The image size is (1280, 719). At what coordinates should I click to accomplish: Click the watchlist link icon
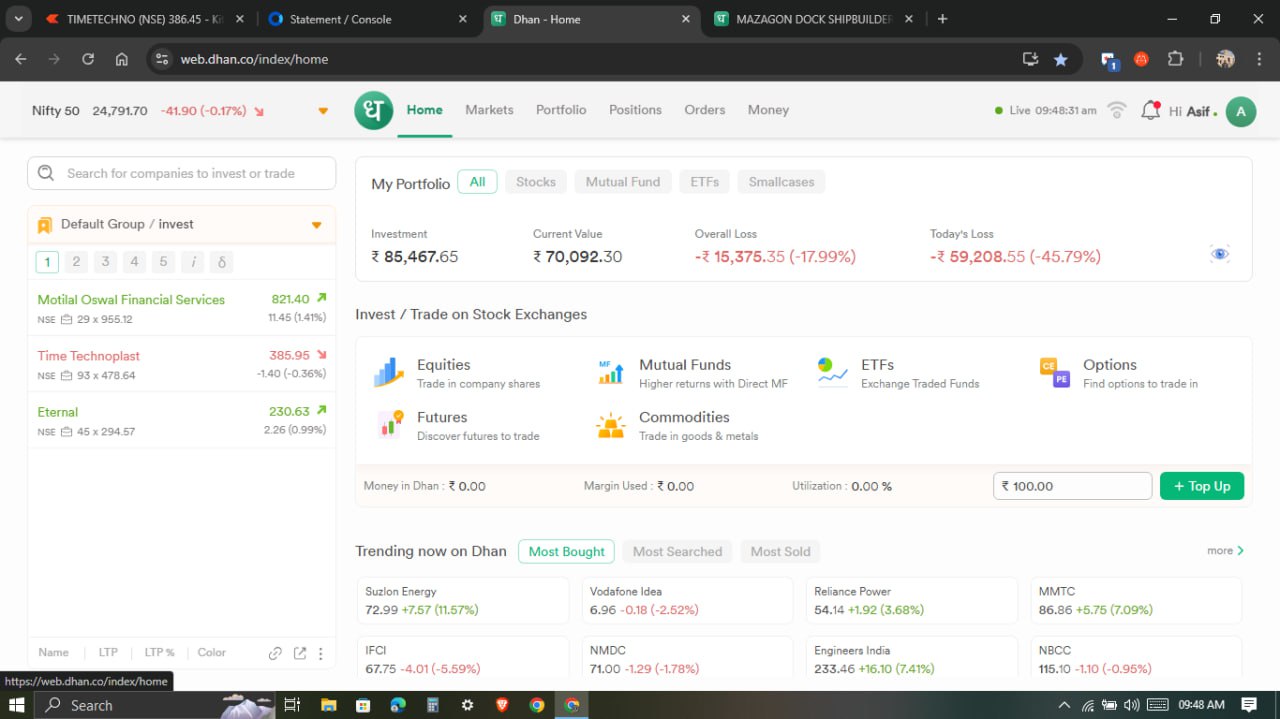click(275, 653)
